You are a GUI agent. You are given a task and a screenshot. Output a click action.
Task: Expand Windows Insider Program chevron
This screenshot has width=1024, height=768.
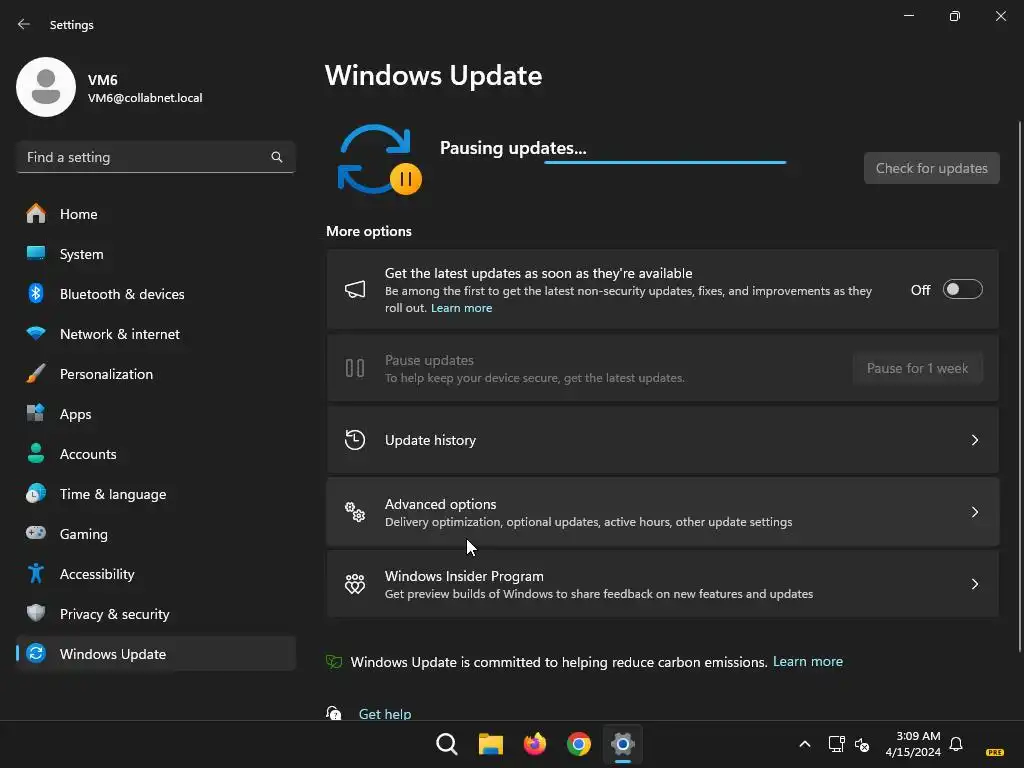974,584
